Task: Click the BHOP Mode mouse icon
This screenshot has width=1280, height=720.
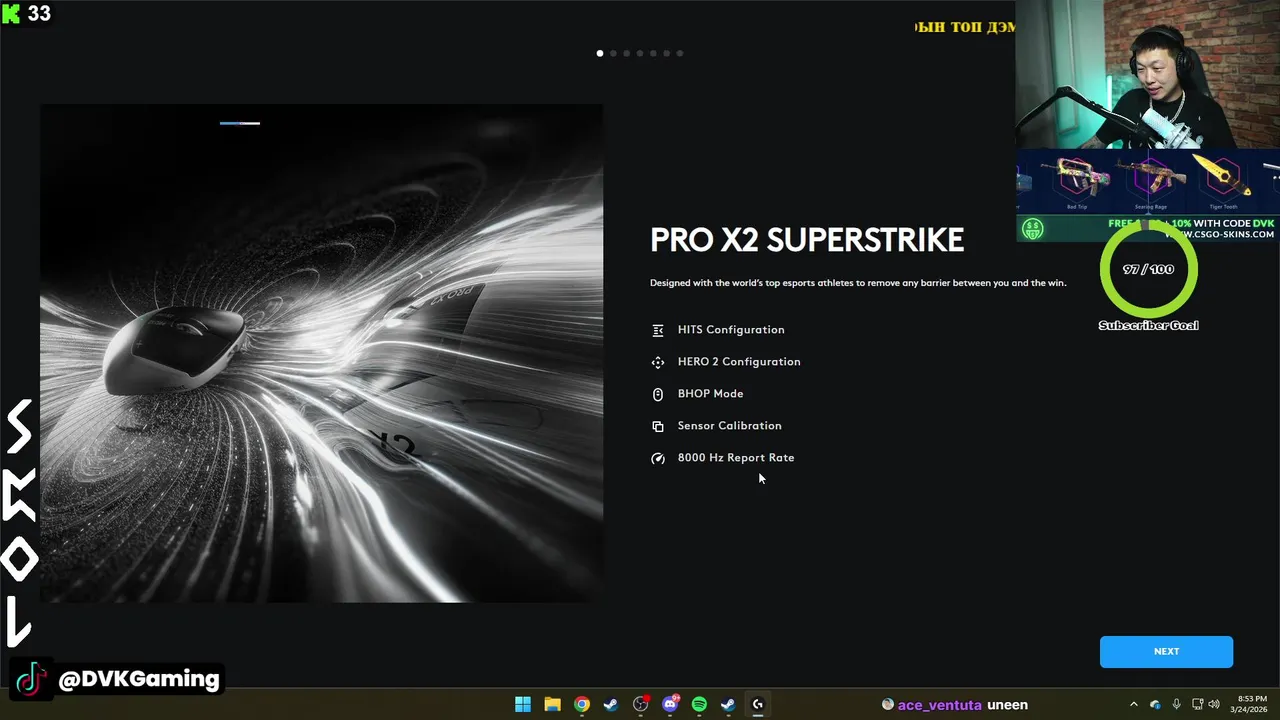Action: pyautogui.click(x=658, y=394)
